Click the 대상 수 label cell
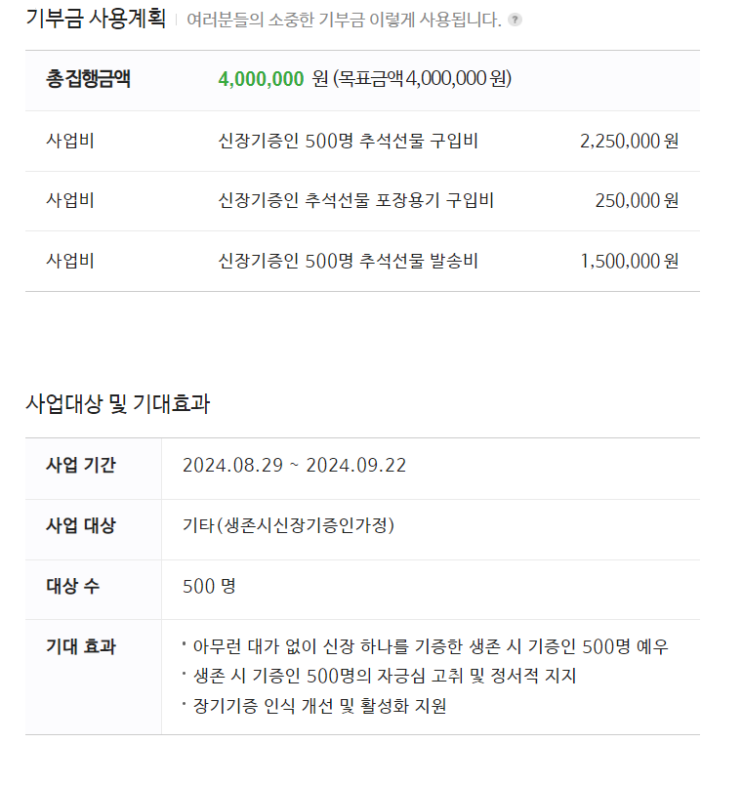743x785 pixels. coord(93,589)
